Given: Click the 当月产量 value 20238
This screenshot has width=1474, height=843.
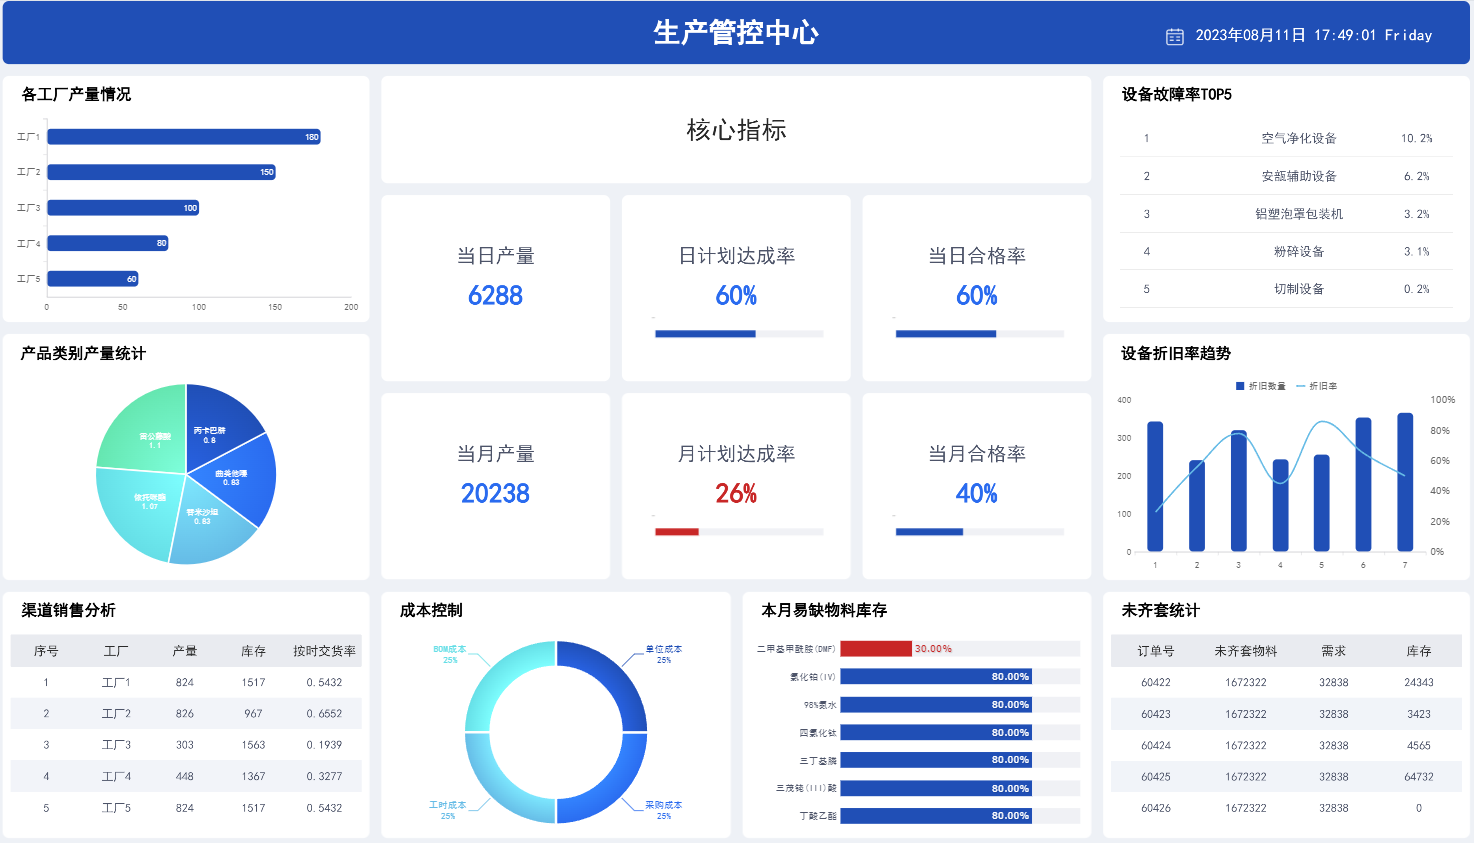Looking at the screenshot, I should click(495, 494).
